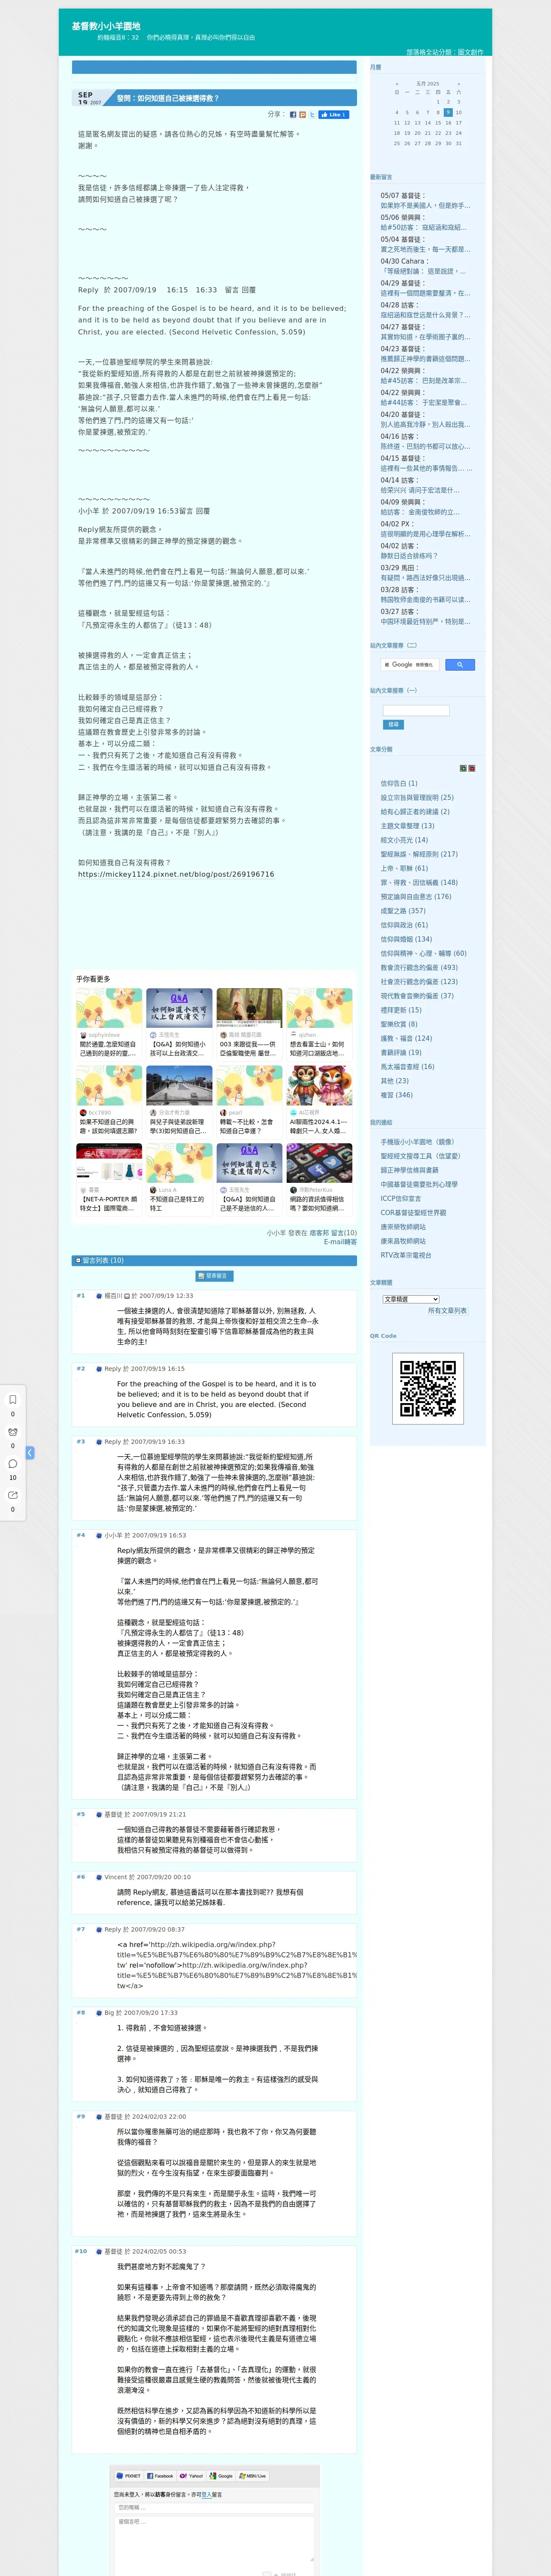Open the 聖經經文搜尋工具（信望愛）link
This screenshot has height=2576, width=551.
420,1156
